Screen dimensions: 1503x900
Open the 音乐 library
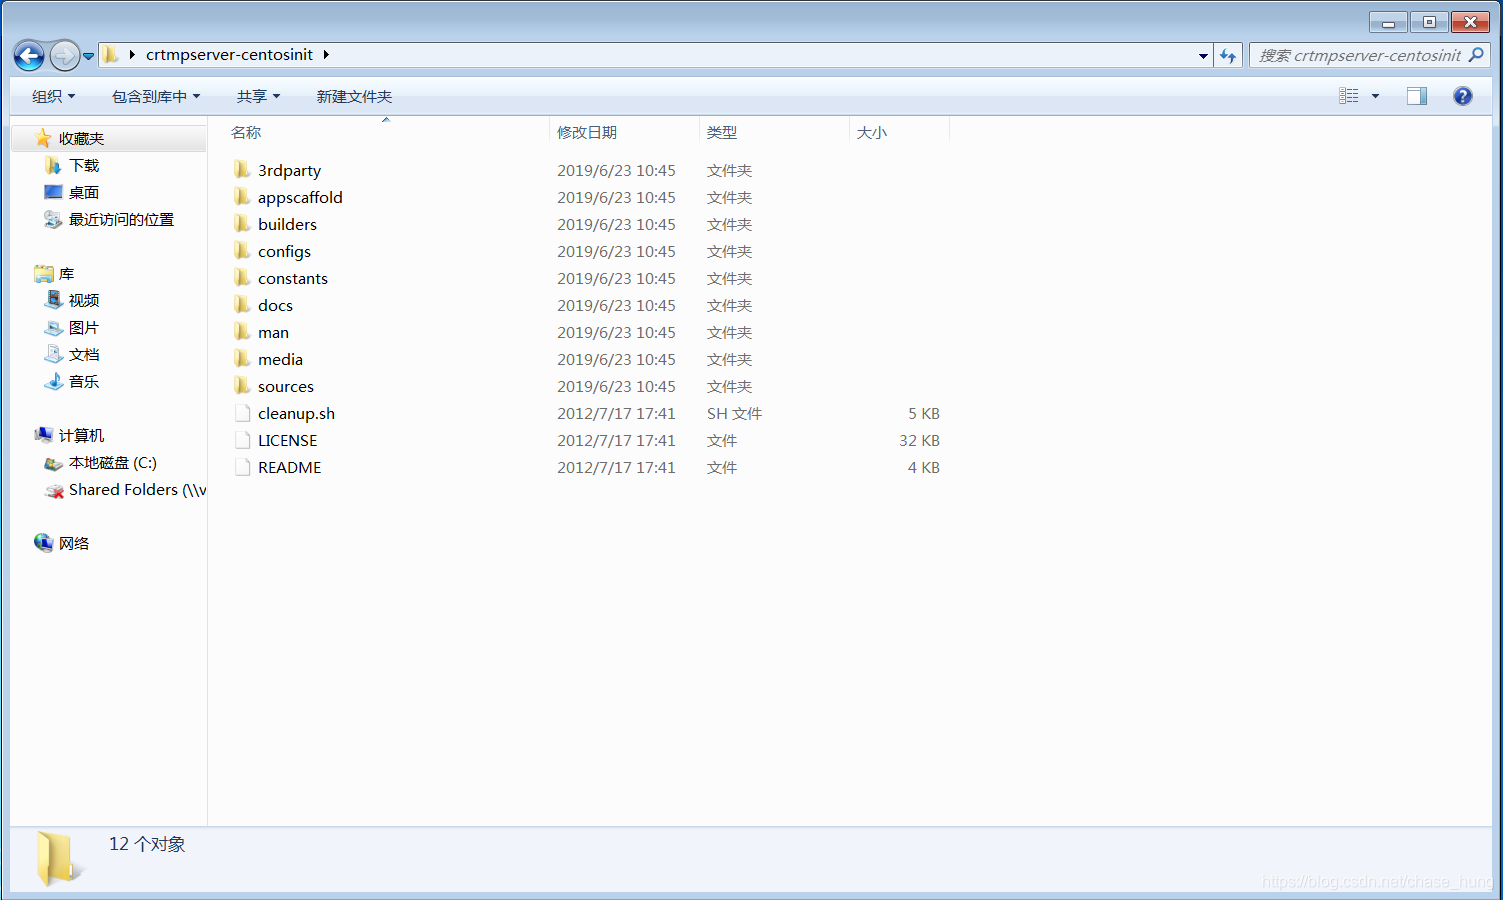pos(84,382)
